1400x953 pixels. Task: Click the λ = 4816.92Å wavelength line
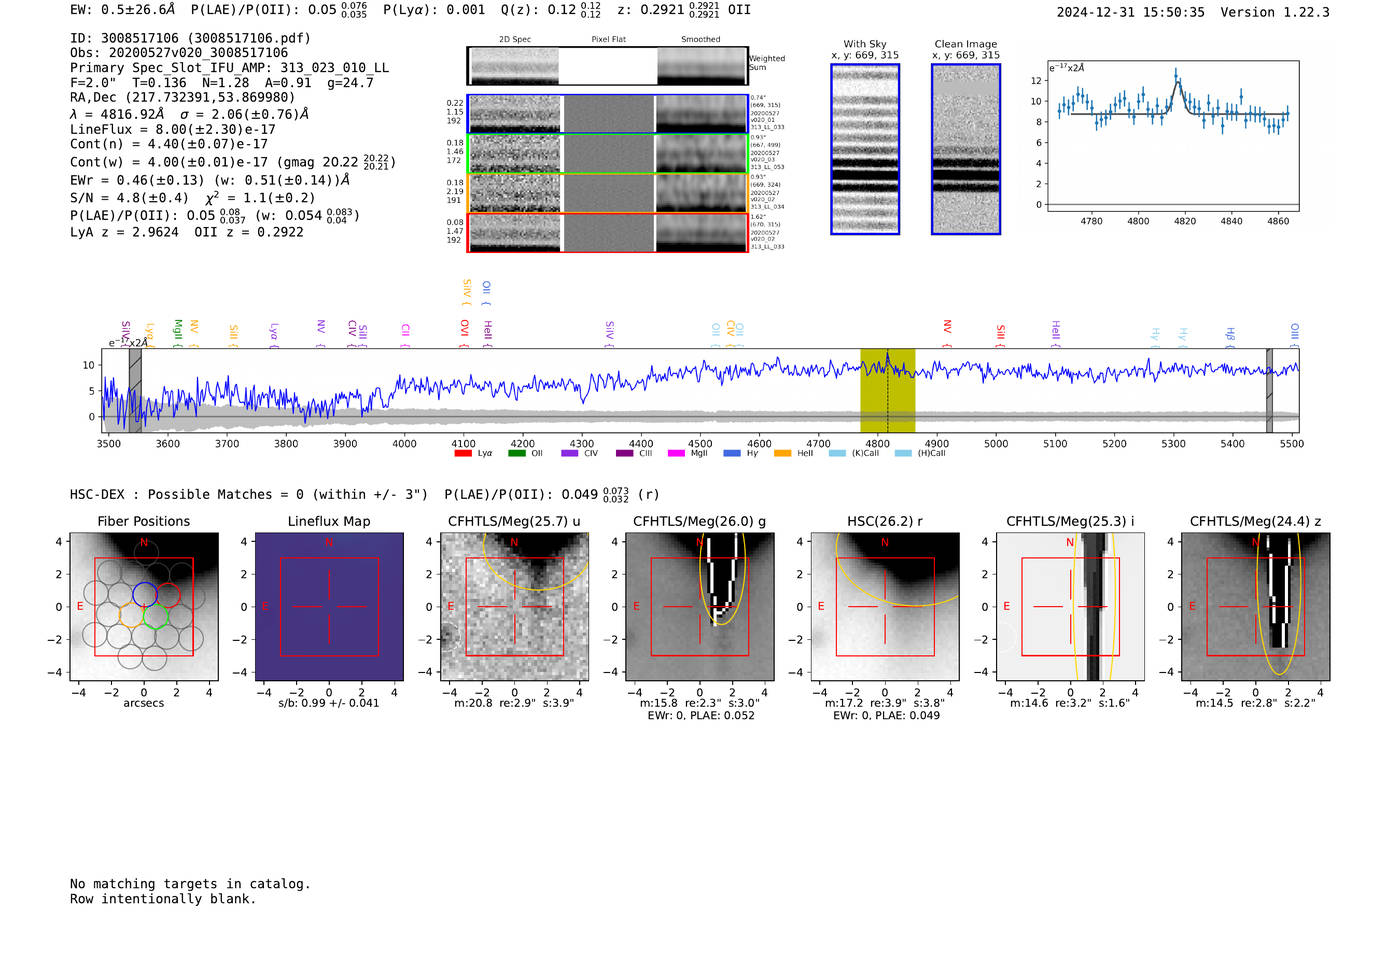coord(189,114)
